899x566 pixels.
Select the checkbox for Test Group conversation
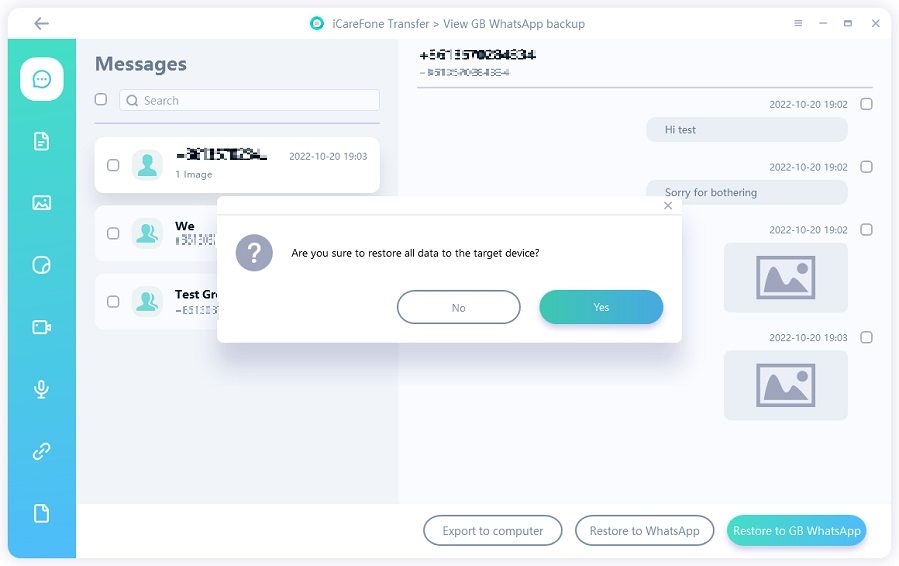113,301
